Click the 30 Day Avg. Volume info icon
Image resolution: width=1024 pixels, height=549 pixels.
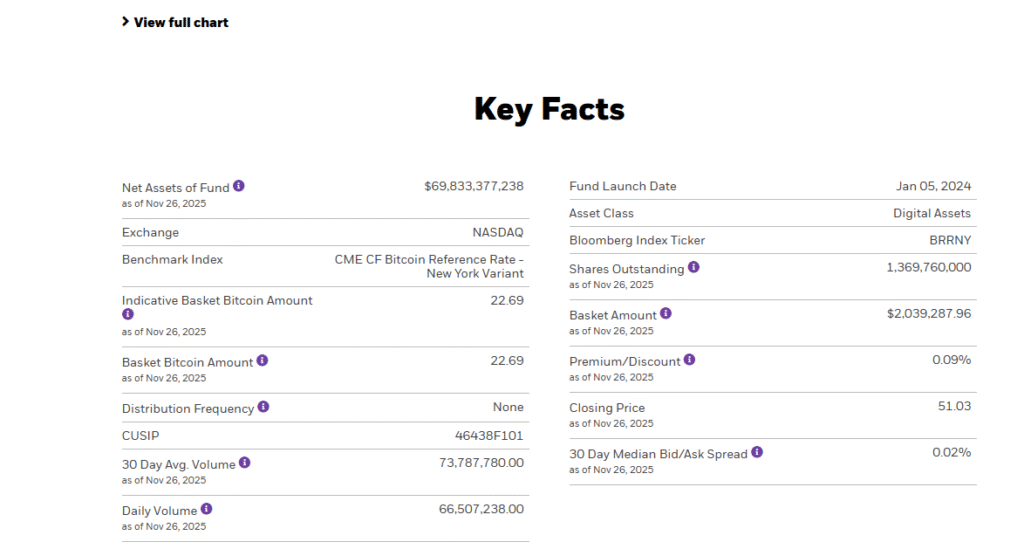pyautogui.click(x=245, y=463)
